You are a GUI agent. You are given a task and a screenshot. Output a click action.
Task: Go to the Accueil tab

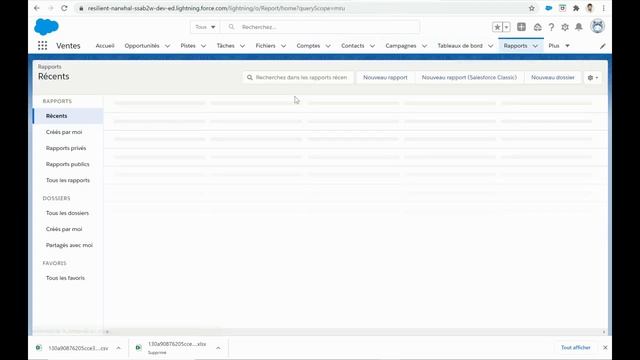coord(105,46)
